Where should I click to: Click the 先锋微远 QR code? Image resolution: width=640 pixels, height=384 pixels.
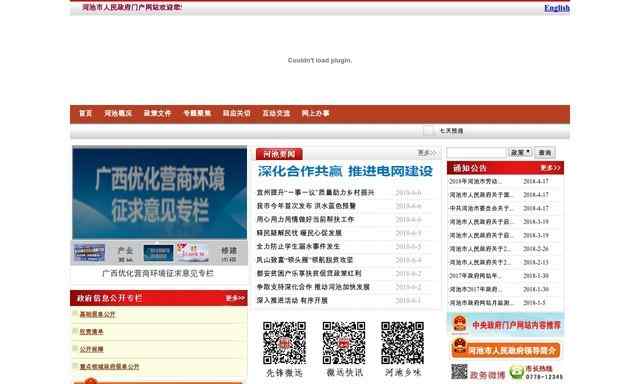pyautogui.click(x=284, y=342)
